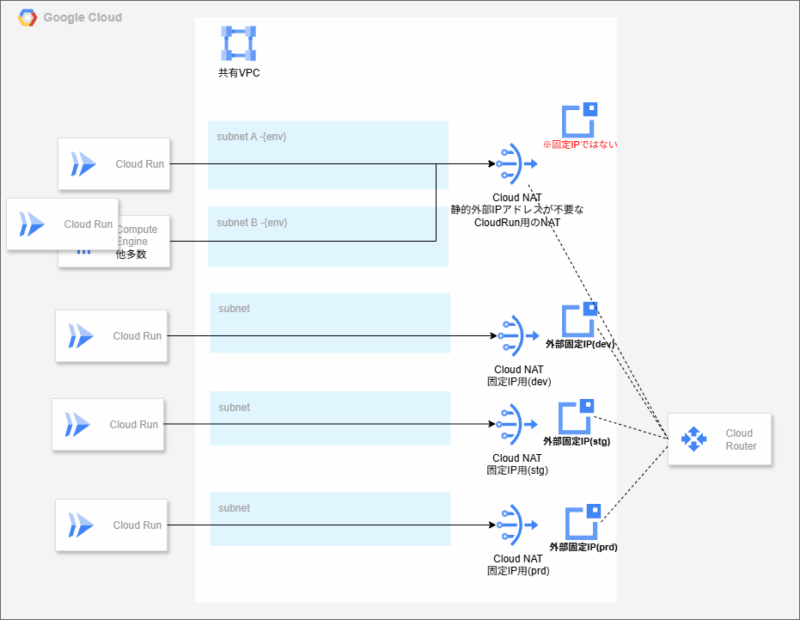
Task: Select the "Cloud Run" text on the dev row card
Action: pyautogui.click(x=137, y=336)
